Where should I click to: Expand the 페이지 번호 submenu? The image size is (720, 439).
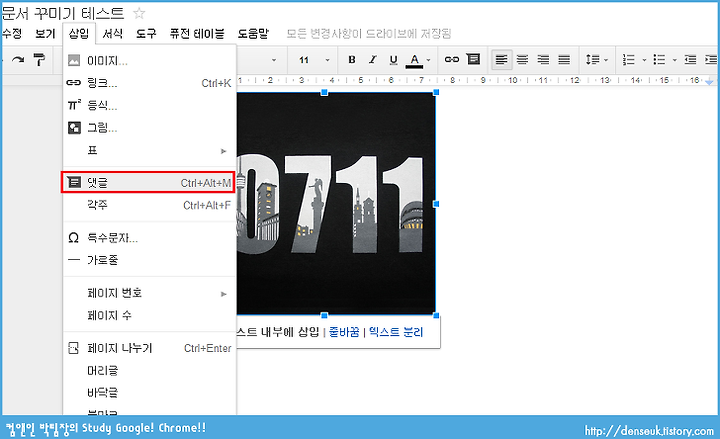(150, 293)
